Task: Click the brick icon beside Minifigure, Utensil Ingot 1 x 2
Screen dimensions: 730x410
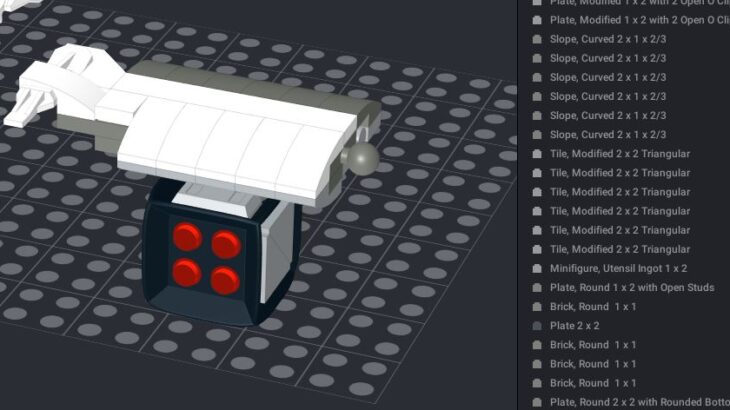Action: [537, 269]
